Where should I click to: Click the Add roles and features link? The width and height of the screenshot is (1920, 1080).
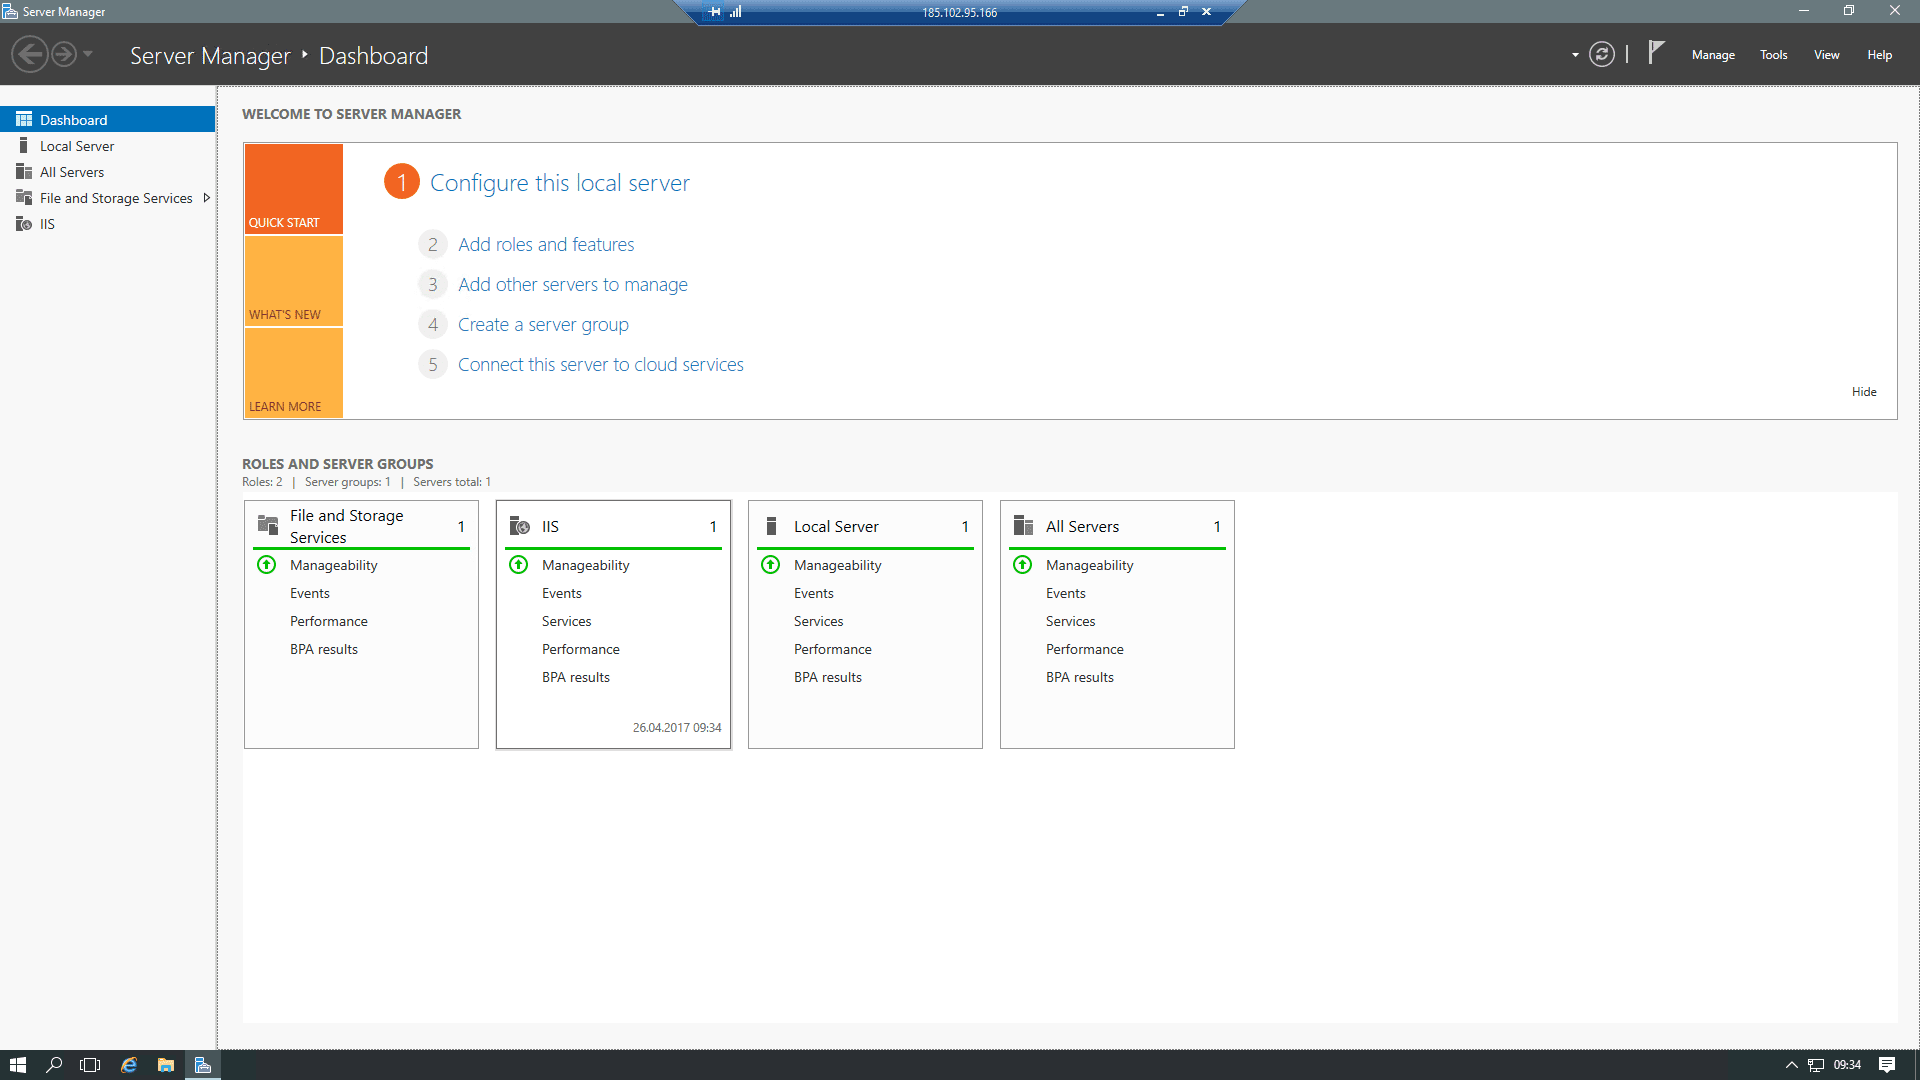pyautogui.click(x=546, y=245)
